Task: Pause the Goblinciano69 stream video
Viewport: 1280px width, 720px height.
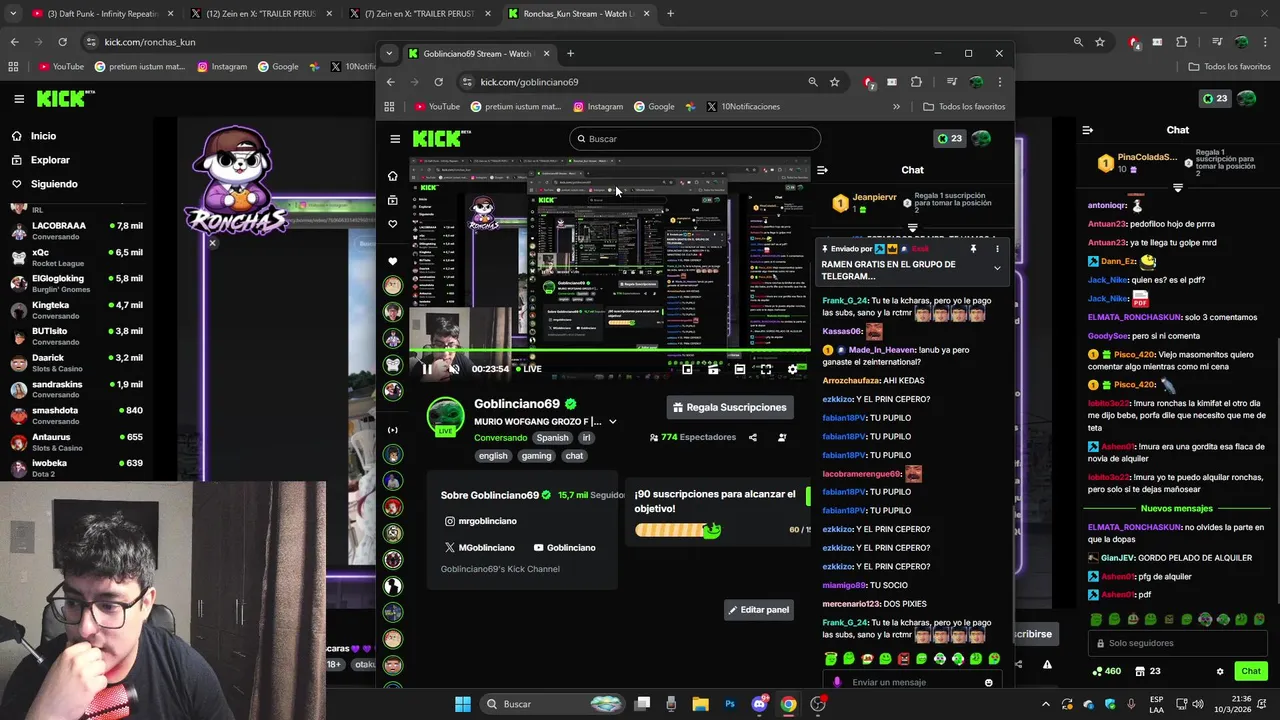Action: (427, 369)
